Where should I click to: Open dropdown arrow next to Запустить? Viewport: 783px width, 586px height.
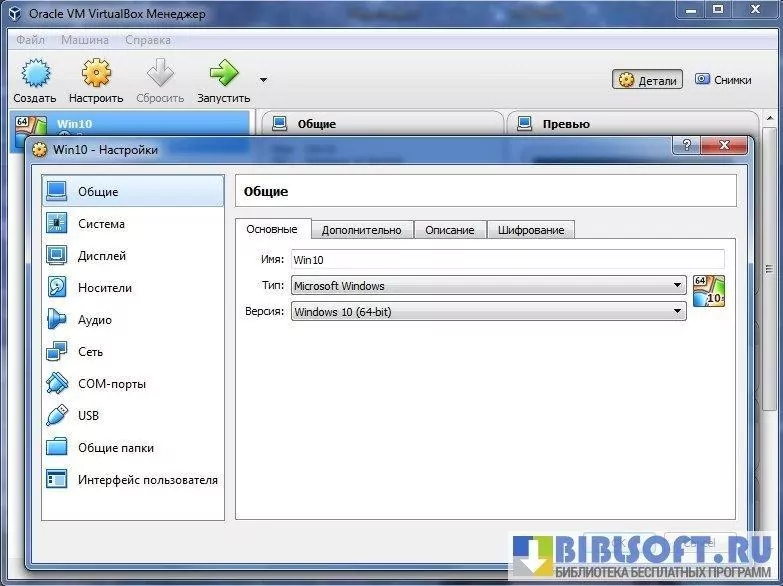coord(263,79)
